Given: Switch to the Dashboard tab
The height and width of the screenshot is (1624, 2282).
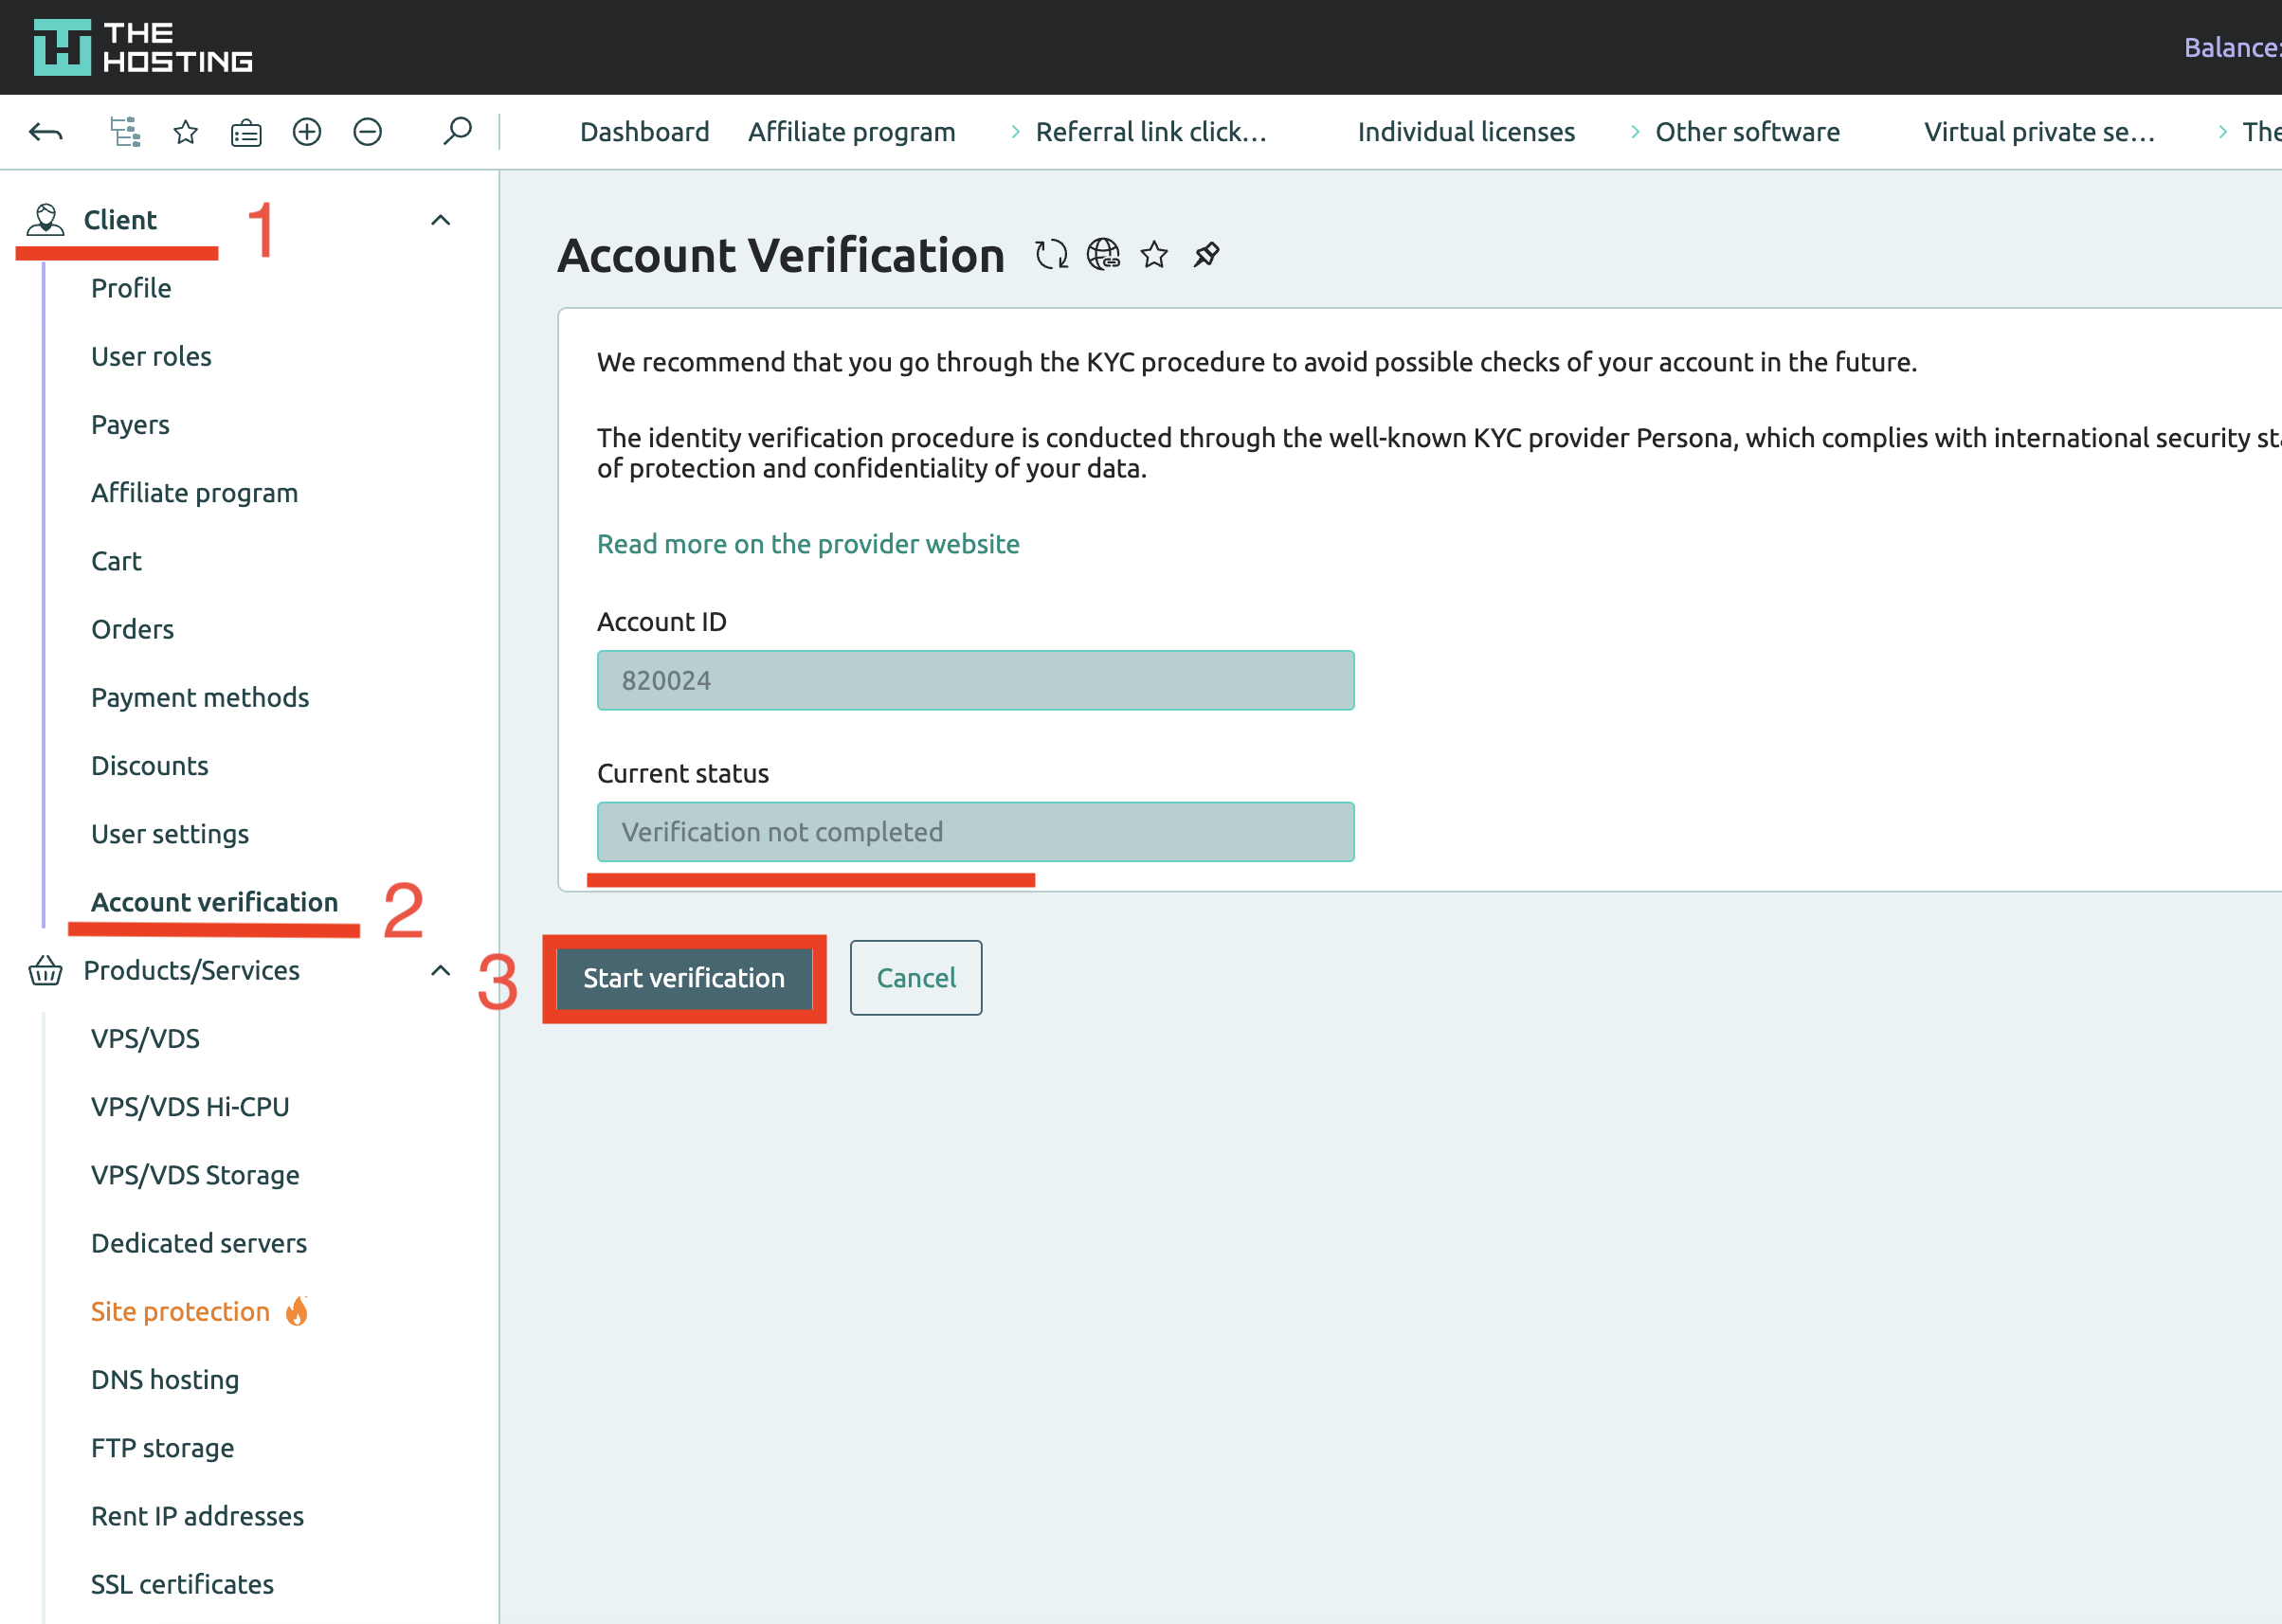Looking at the screenshot, I should (x=644, y=132).
